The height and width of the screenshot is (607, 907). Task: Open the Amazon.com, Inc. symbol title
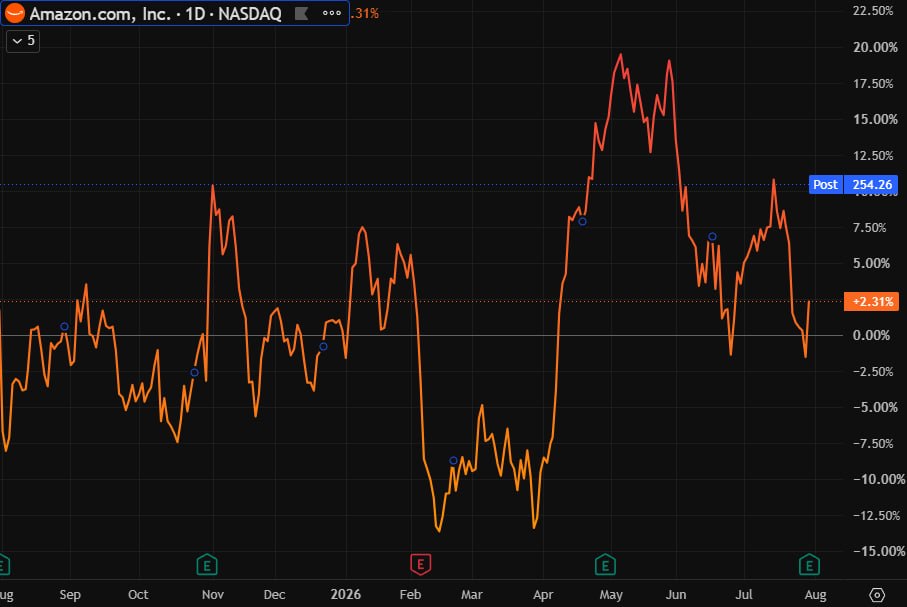click(155, 13)
